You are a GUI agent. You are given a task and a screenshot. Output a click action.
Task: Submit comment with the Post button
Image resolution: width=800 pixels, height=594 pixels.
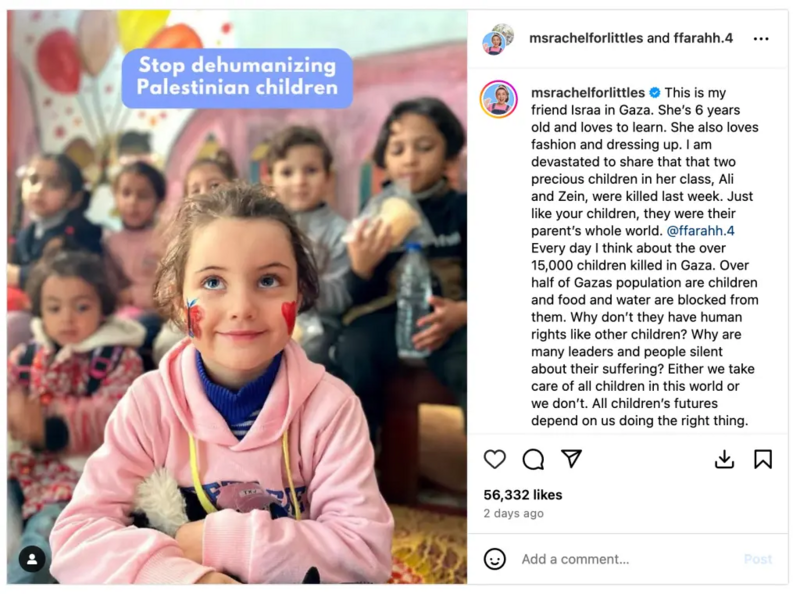click(x=758, y=559)
